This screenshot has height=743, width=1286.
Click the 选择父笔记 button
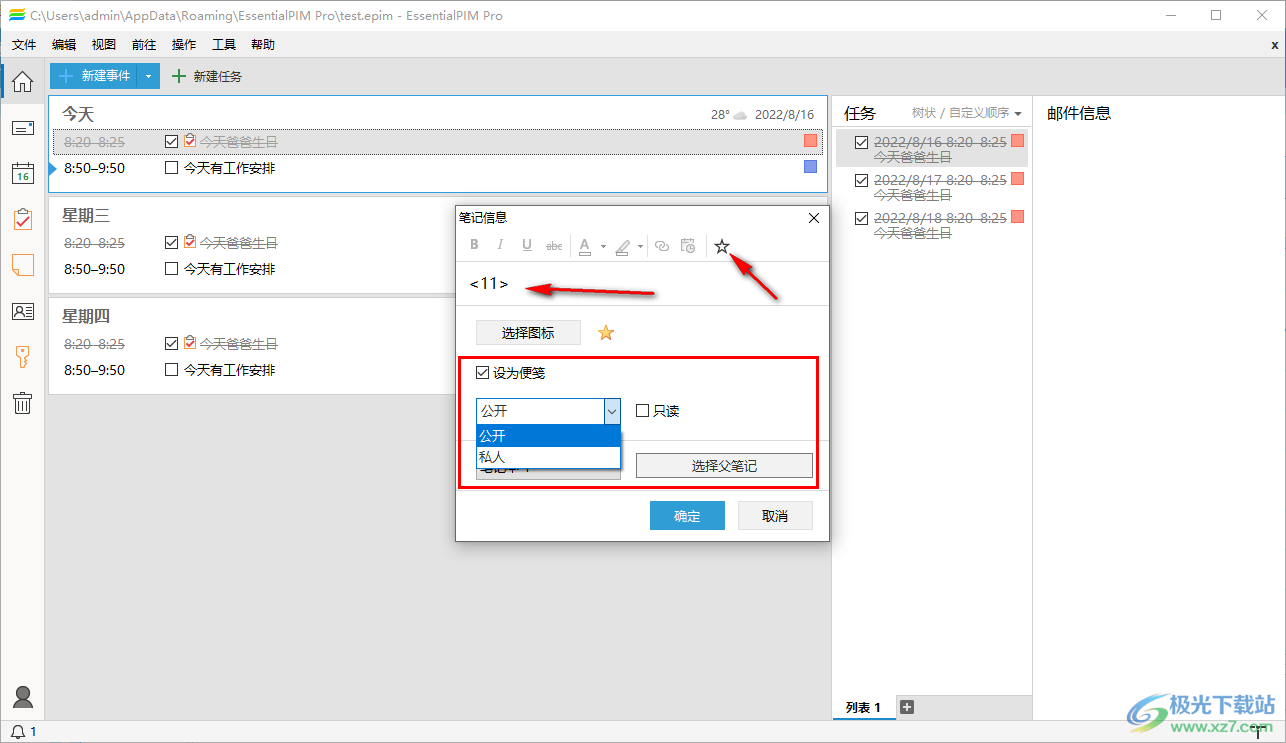[724, 466]
